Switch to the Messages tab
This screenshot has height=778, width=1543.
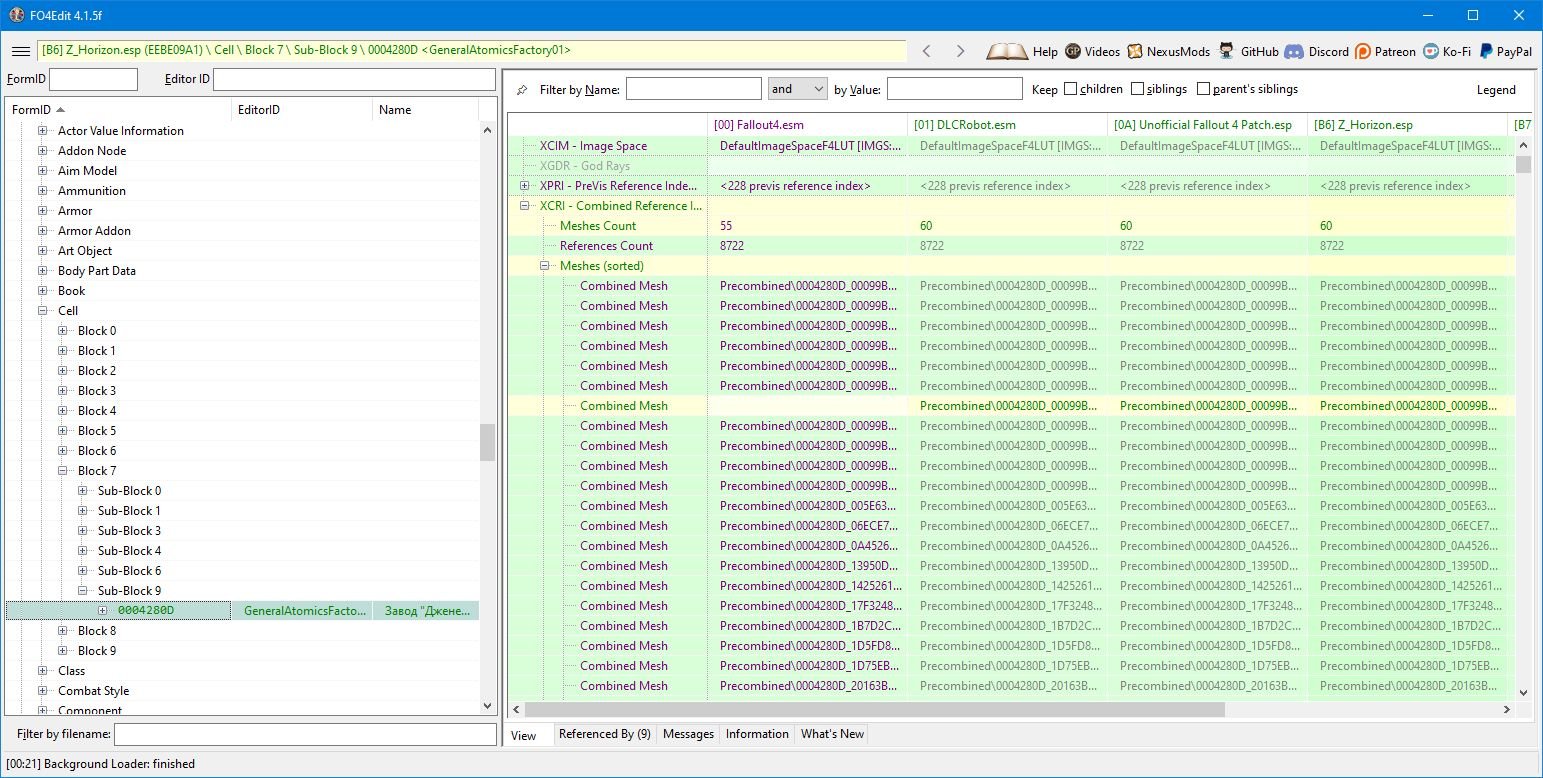click(x=688, y=734)
